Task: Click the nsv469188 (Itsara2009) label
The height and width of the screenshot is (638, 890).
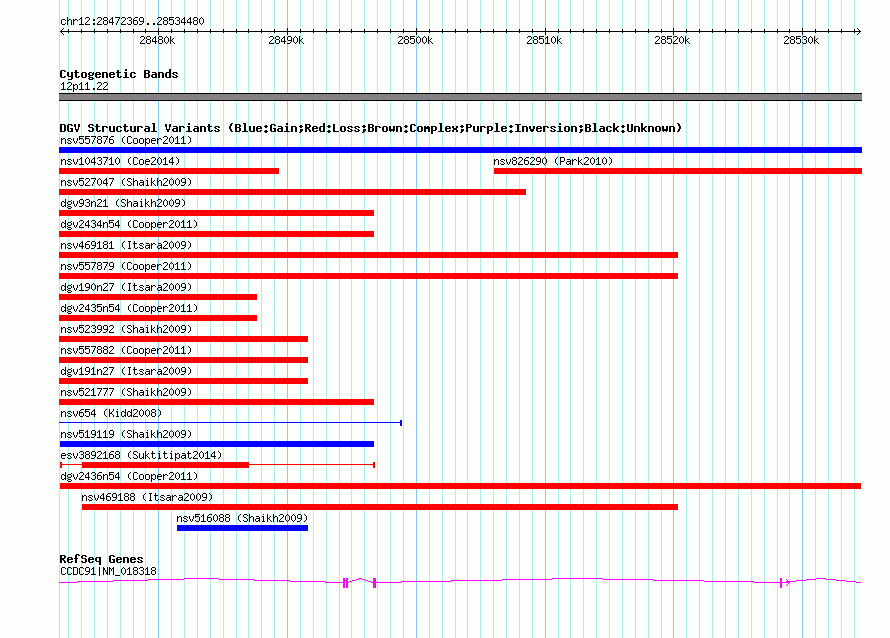Action: point(147,497)
